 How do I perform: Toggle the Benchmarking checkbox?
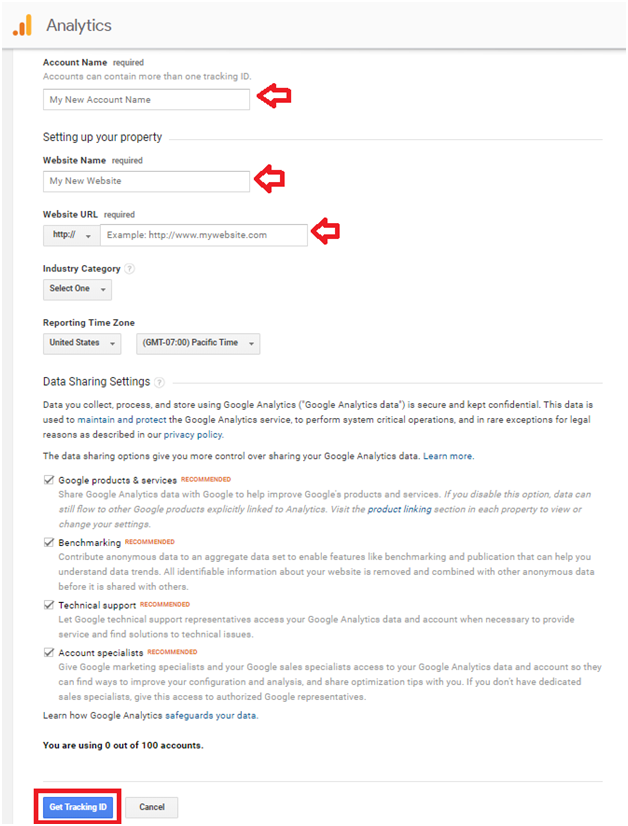49,542
